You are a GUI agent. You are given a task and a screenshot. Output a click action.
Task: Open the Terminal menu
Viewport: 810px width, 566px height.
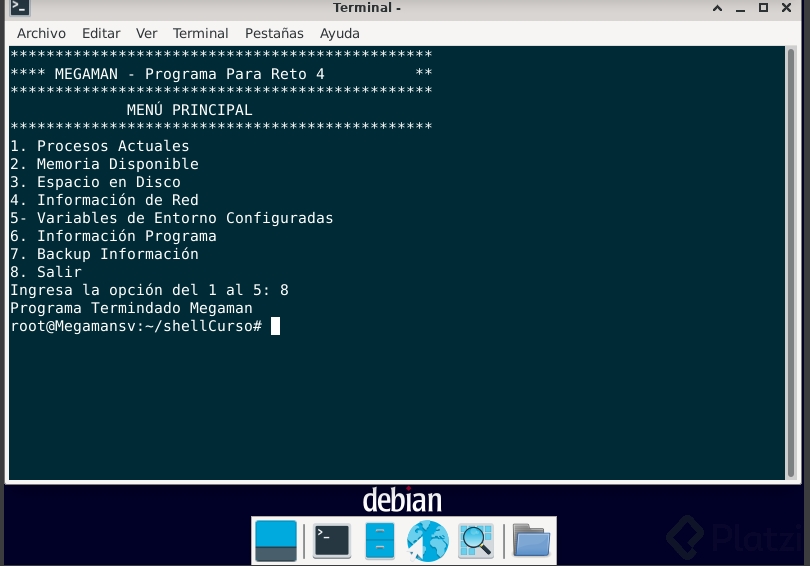tap(200, 34)
